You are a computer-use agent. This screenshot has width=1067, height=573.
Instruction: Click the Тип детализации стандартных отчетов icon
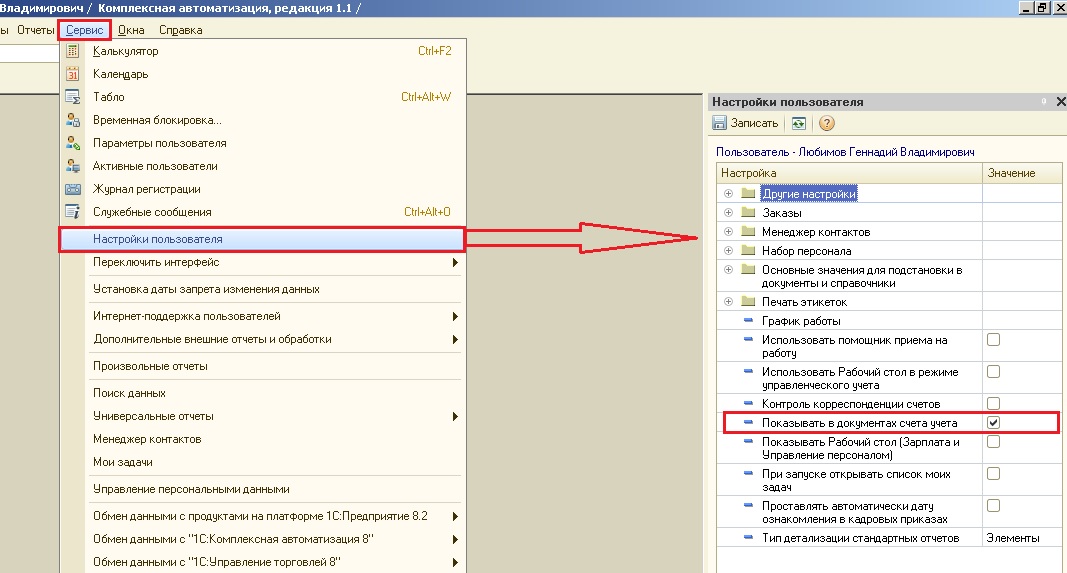(x=749, y=538)
